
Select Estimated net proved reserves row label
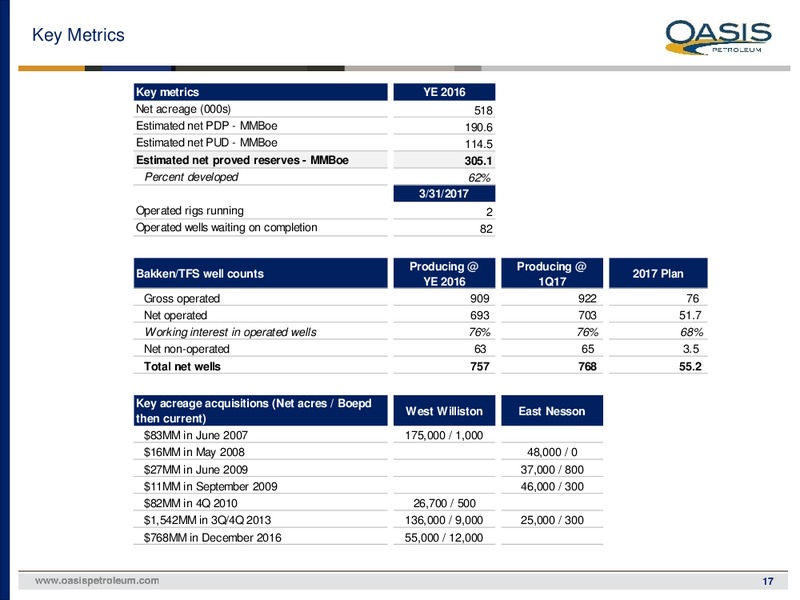(x=242, y=160)
